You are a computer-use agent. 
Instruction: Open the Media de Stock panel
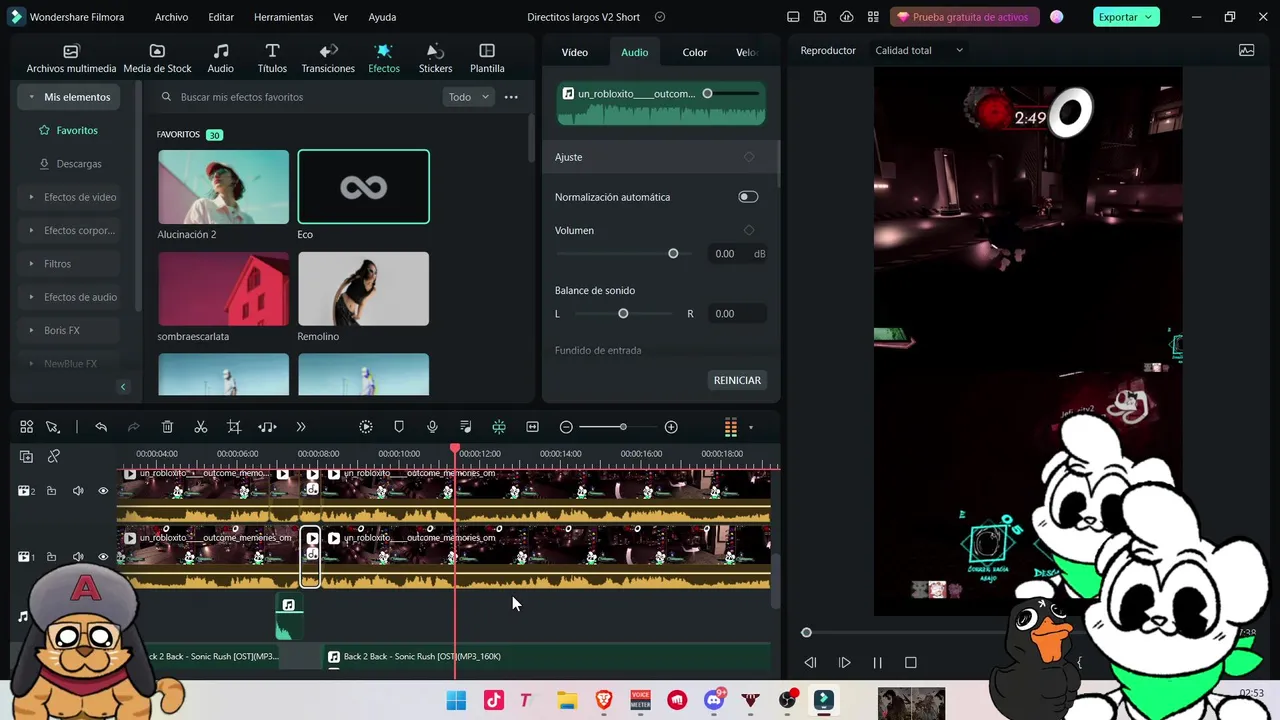[x=157, y=59]
